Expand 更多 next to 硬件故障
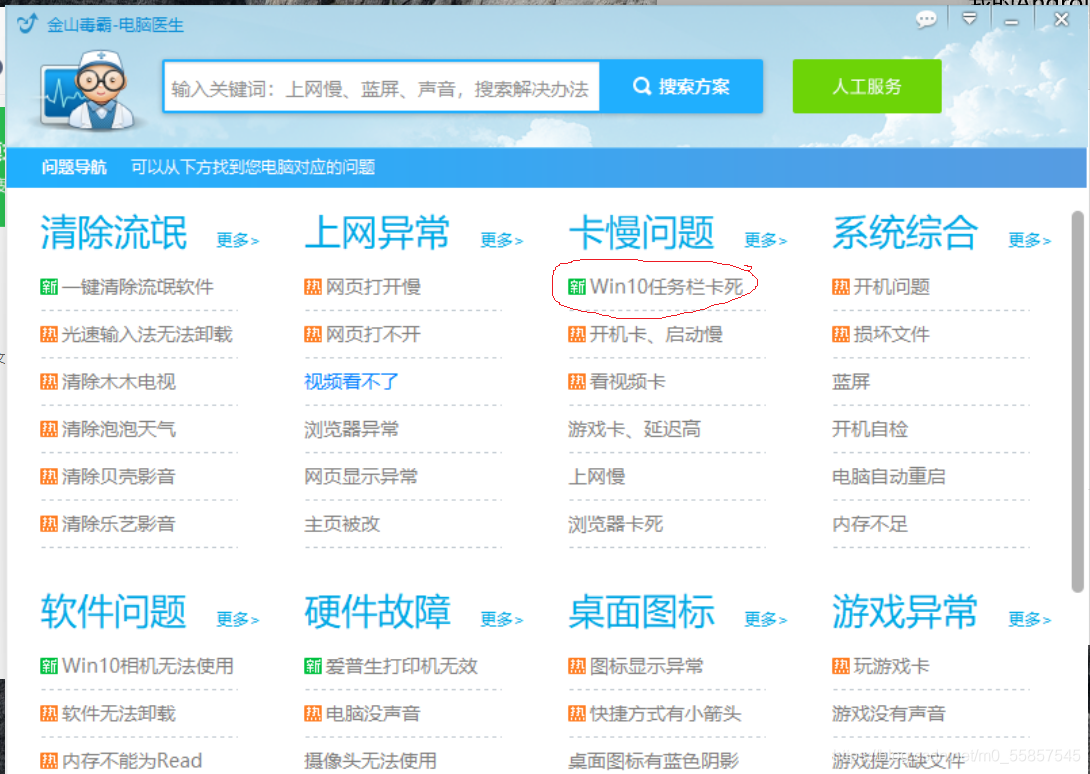Viewport: 1090px width, 774px height. point(502,619)
